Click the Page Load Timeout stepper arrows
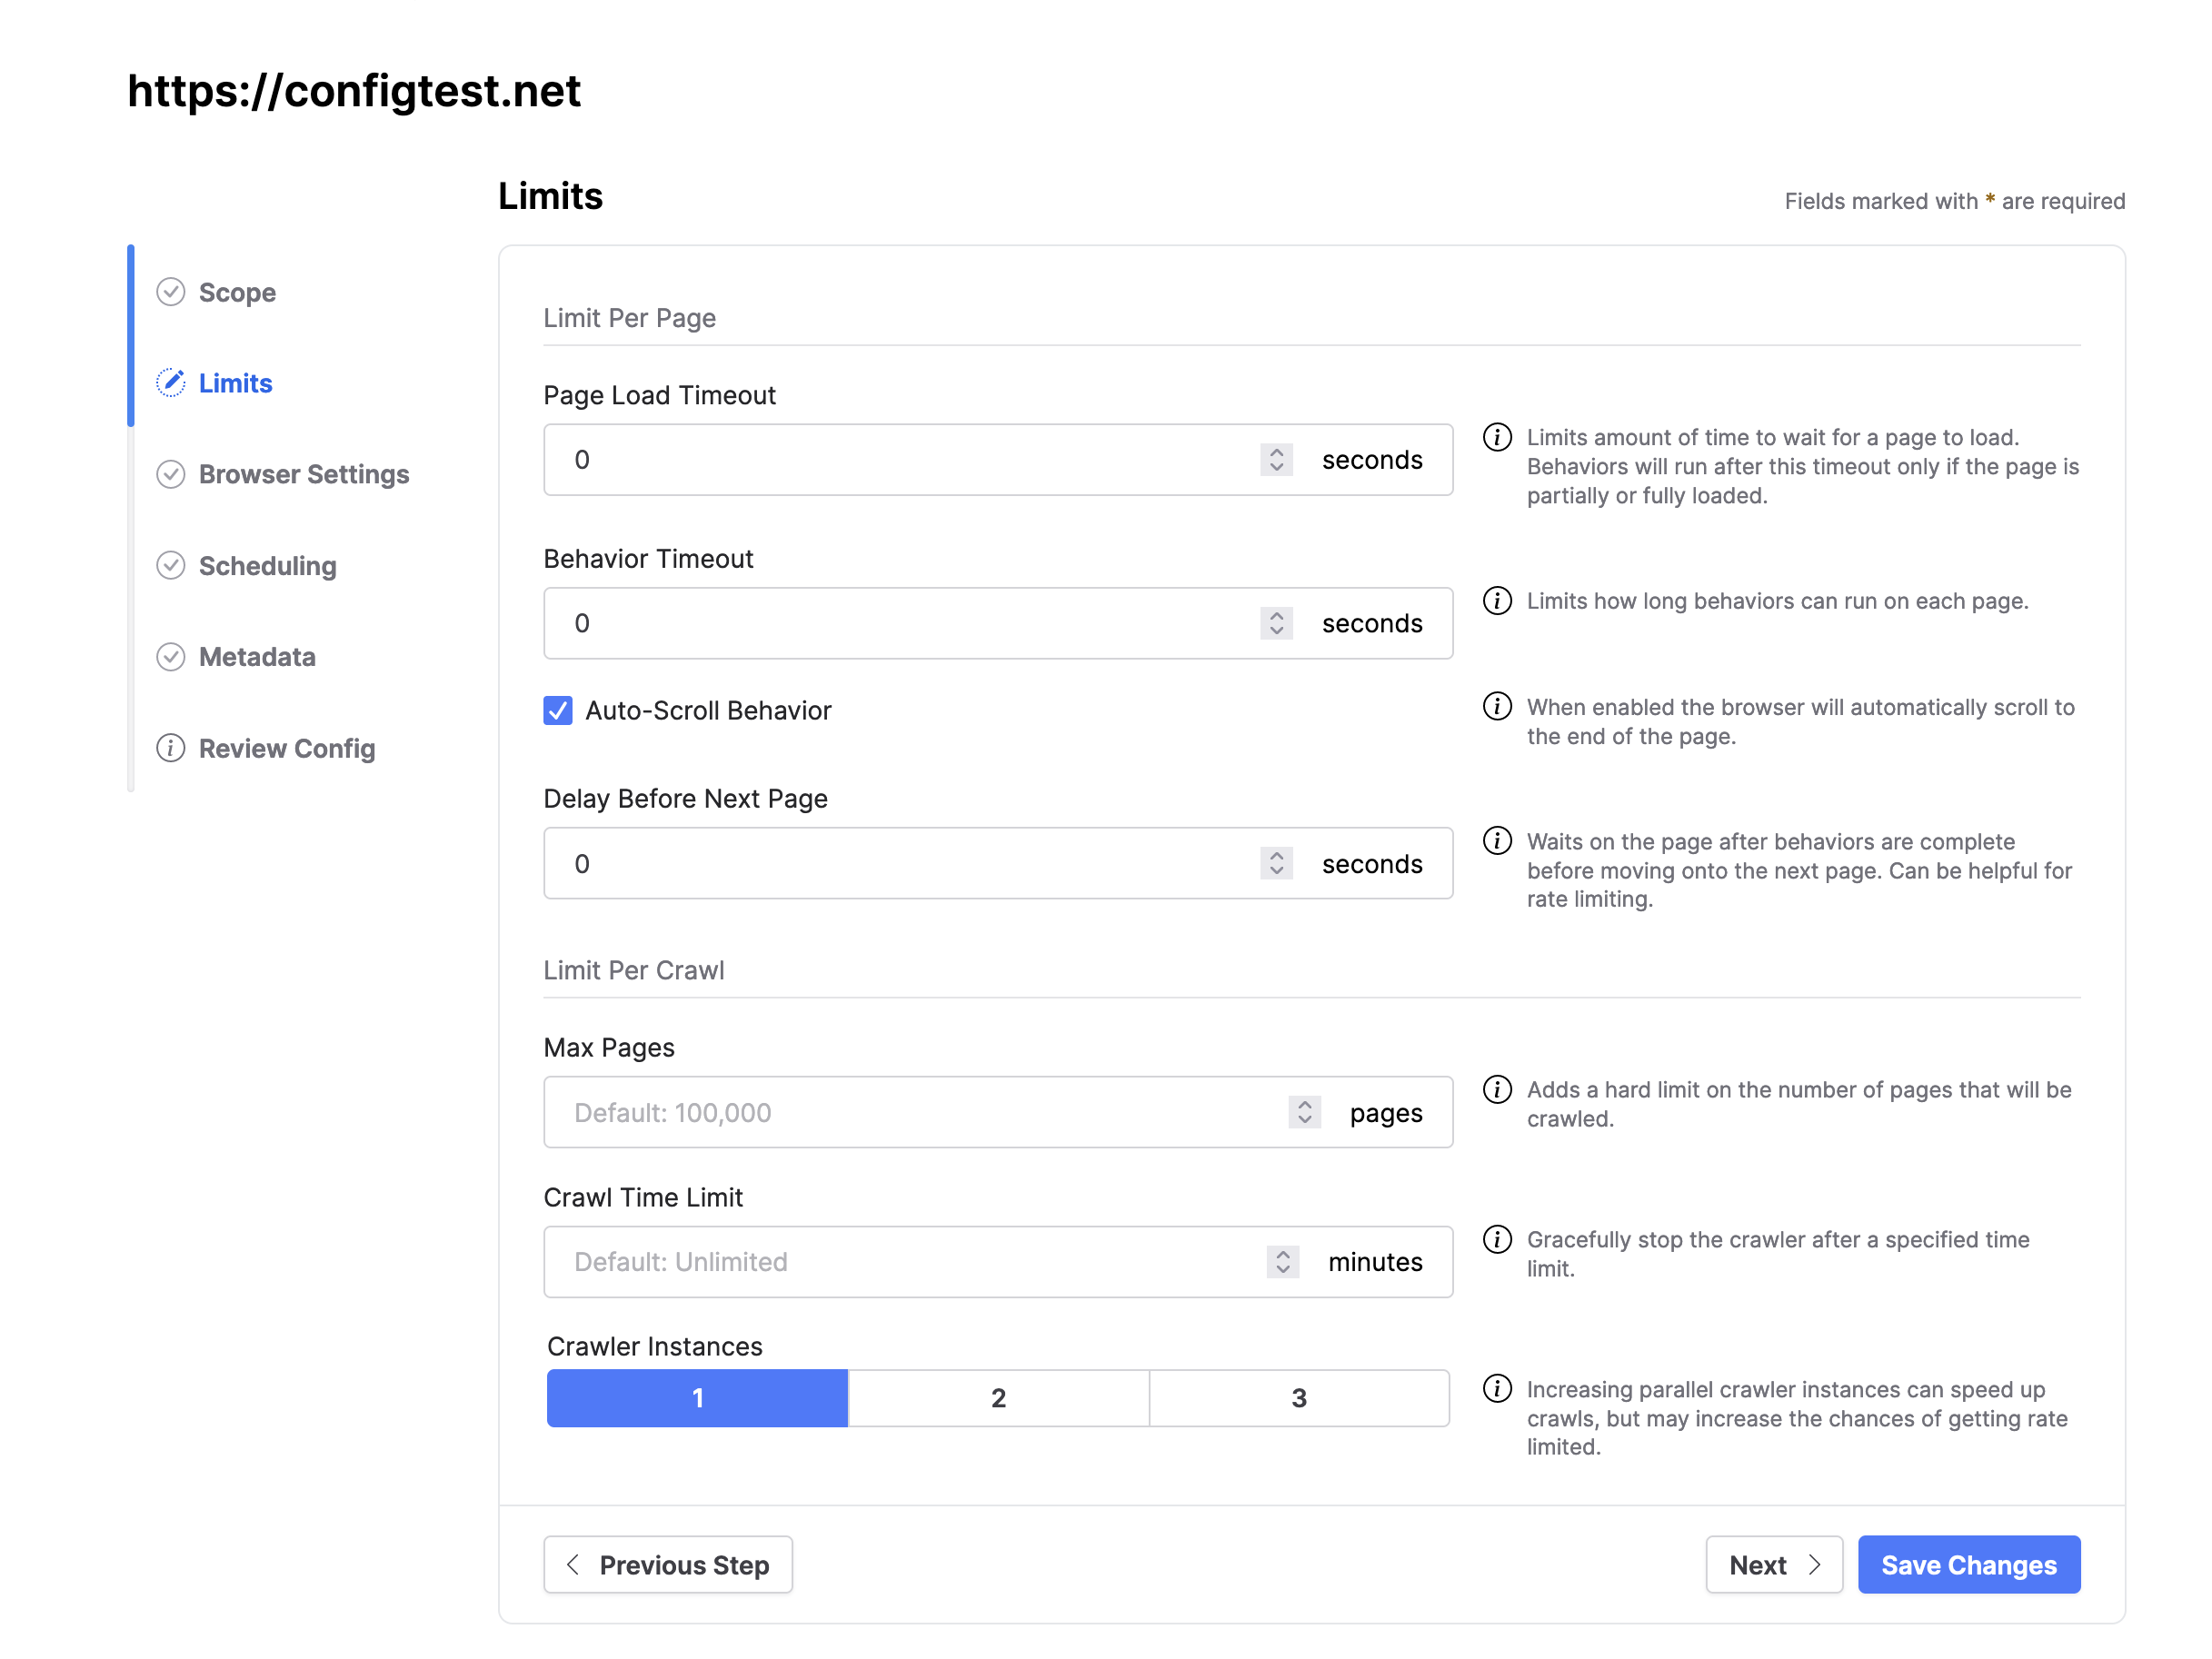The image size is (2212, 1659). click(x=1276, y=460)
